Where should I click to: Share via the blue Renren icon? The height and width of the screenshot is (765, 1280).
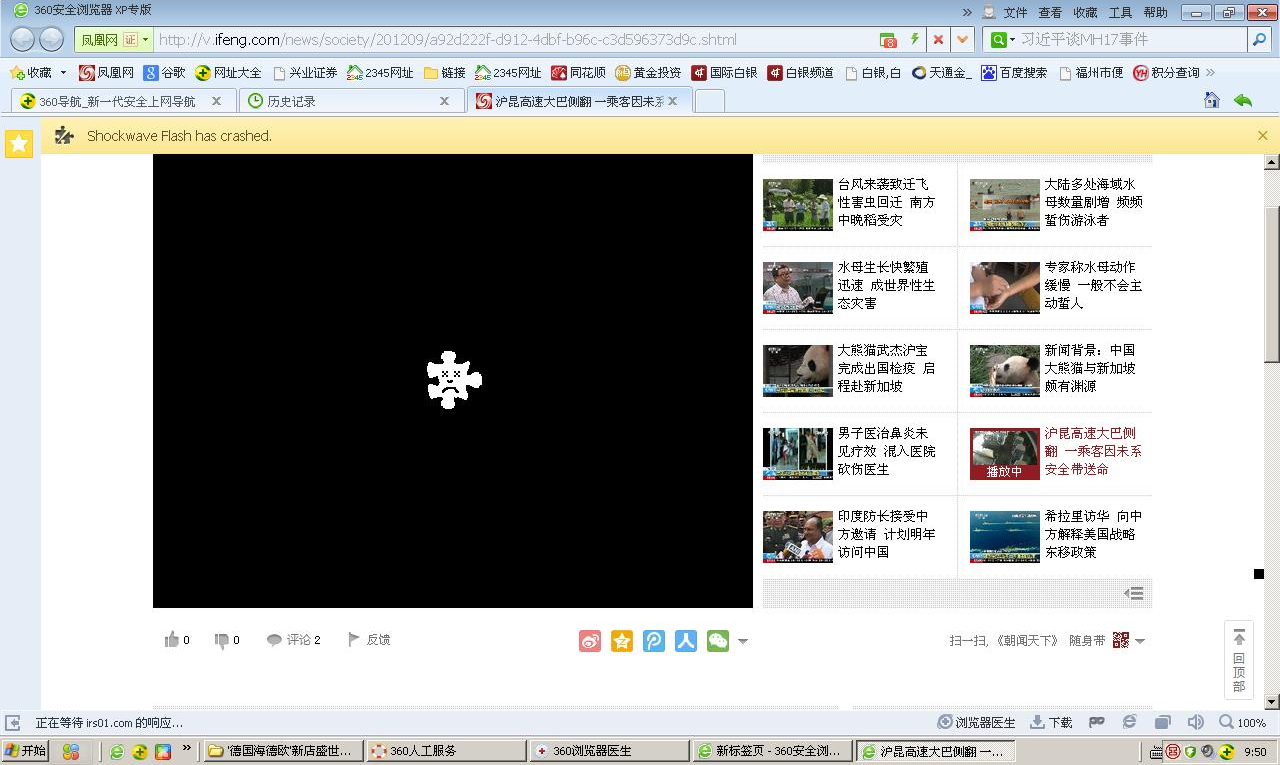pos(686,641)
